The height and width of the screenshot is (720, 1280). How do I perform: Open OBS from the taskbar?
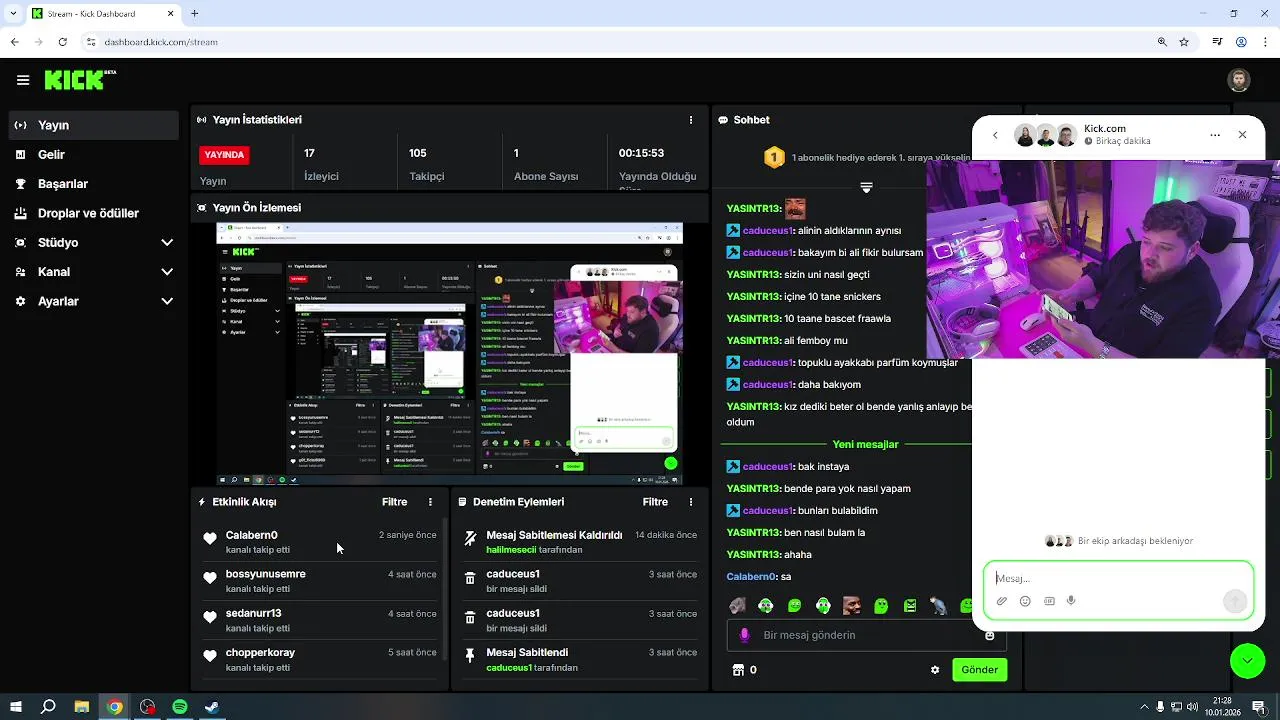[148, 707]
